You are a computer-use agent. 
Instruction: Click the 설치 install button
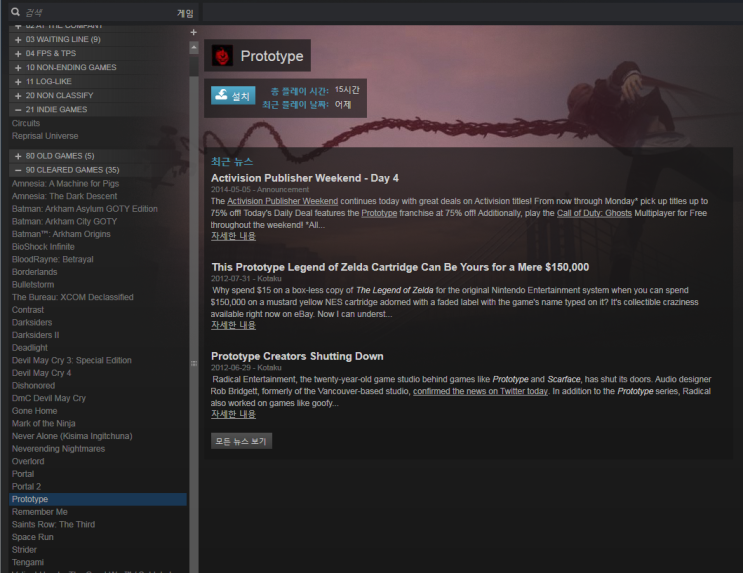click(233, 95)
